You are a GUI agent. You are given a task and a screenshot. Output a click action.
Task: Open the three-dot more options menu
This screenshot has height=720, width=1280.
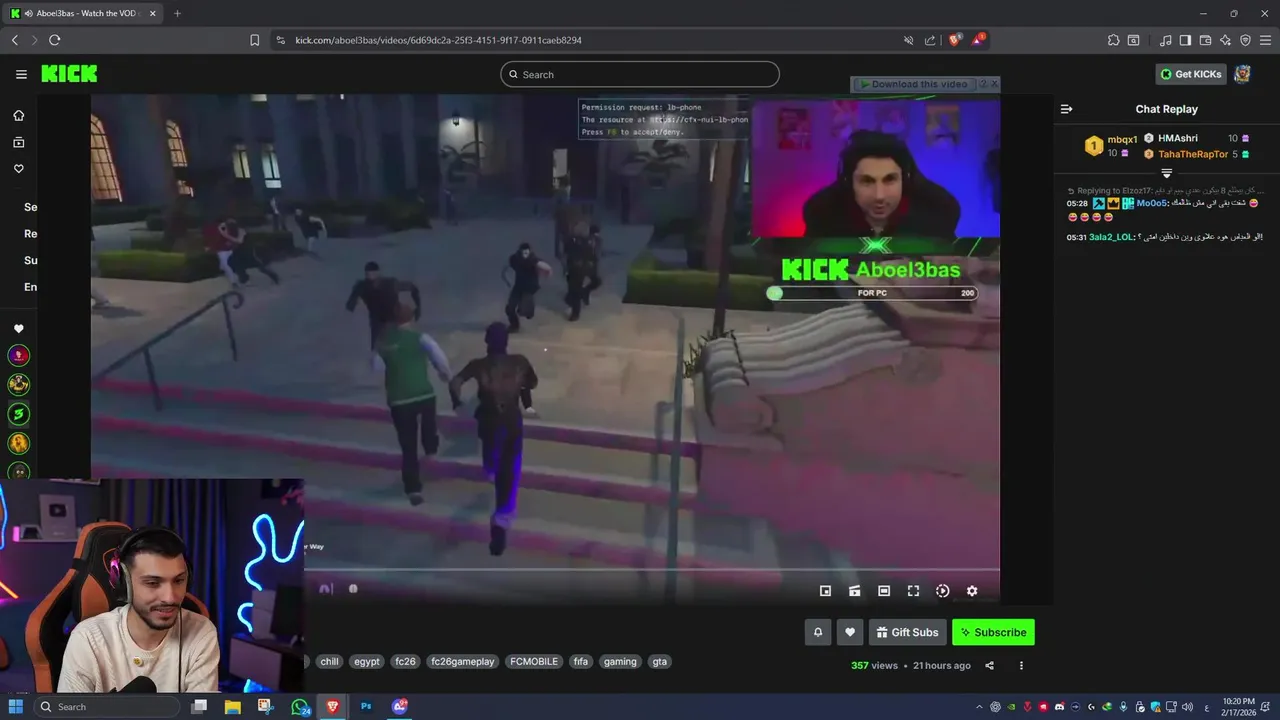pyautogui.click(x=1021, y=665)
